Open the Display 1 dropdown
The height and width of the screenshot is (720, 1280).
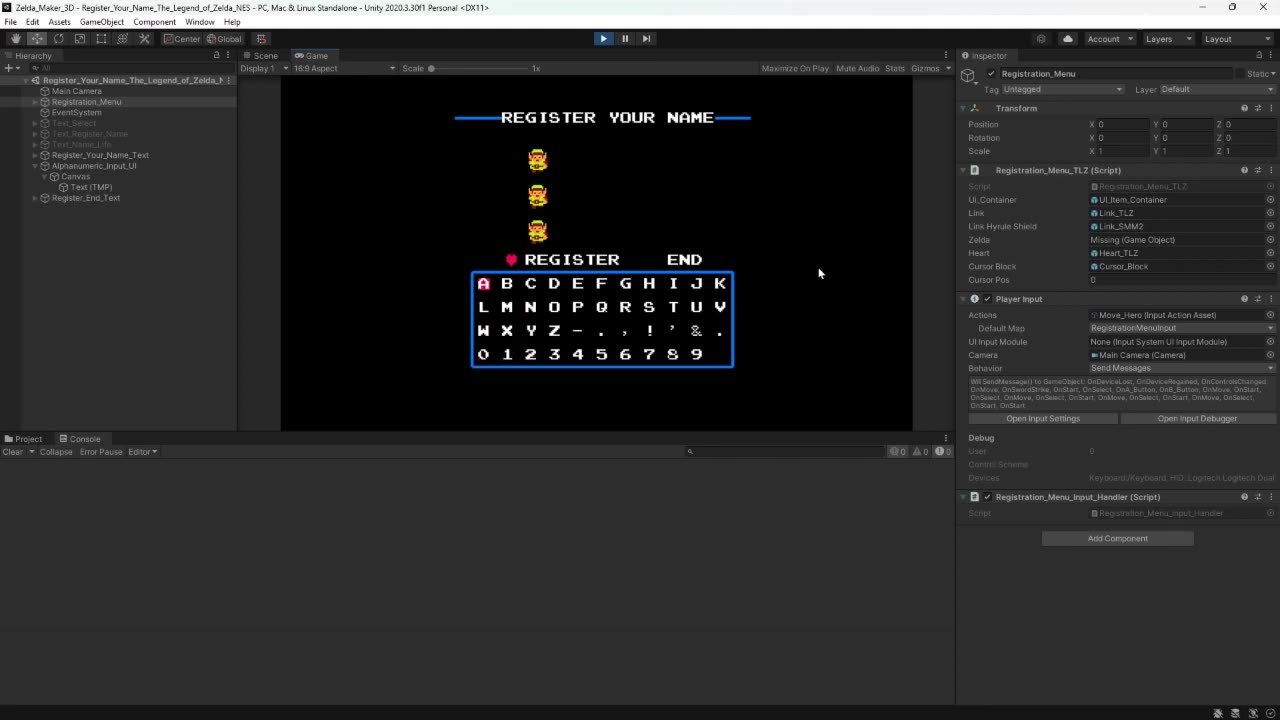click(x=263, y=68)
